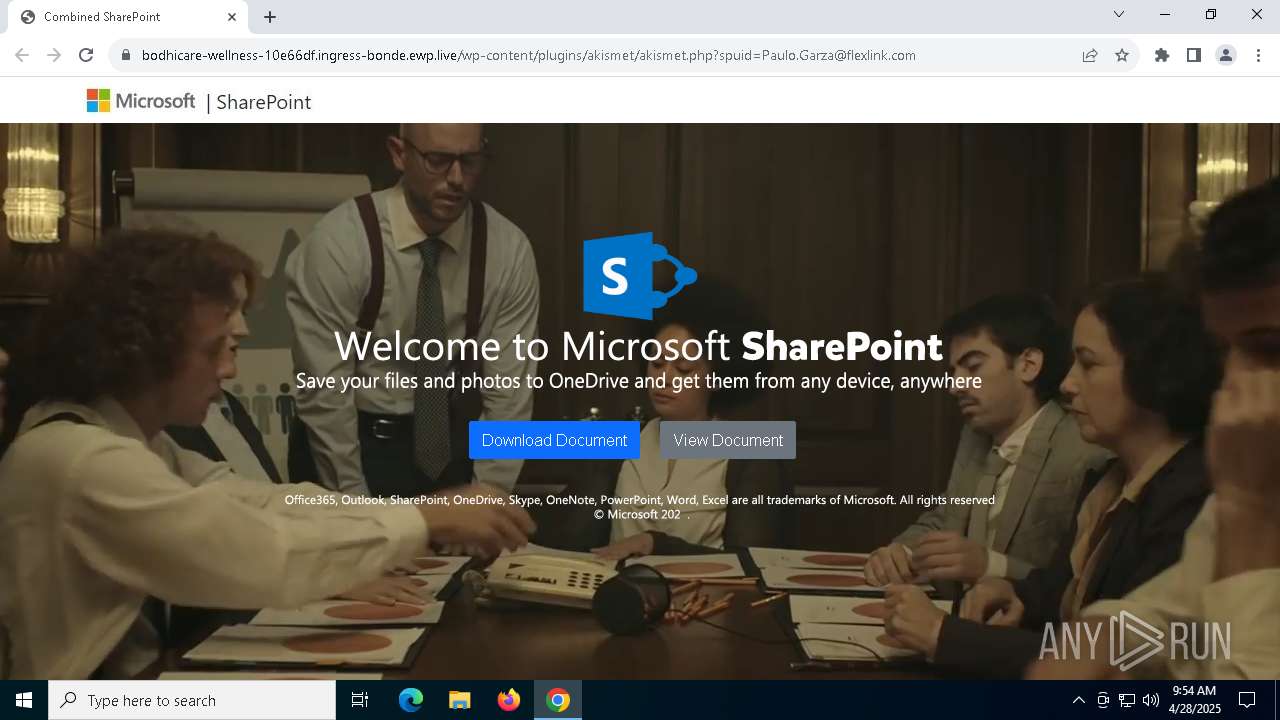Click the browser forward arrow
Screen dimensions: 1280x720
click(x=54, y=55)
